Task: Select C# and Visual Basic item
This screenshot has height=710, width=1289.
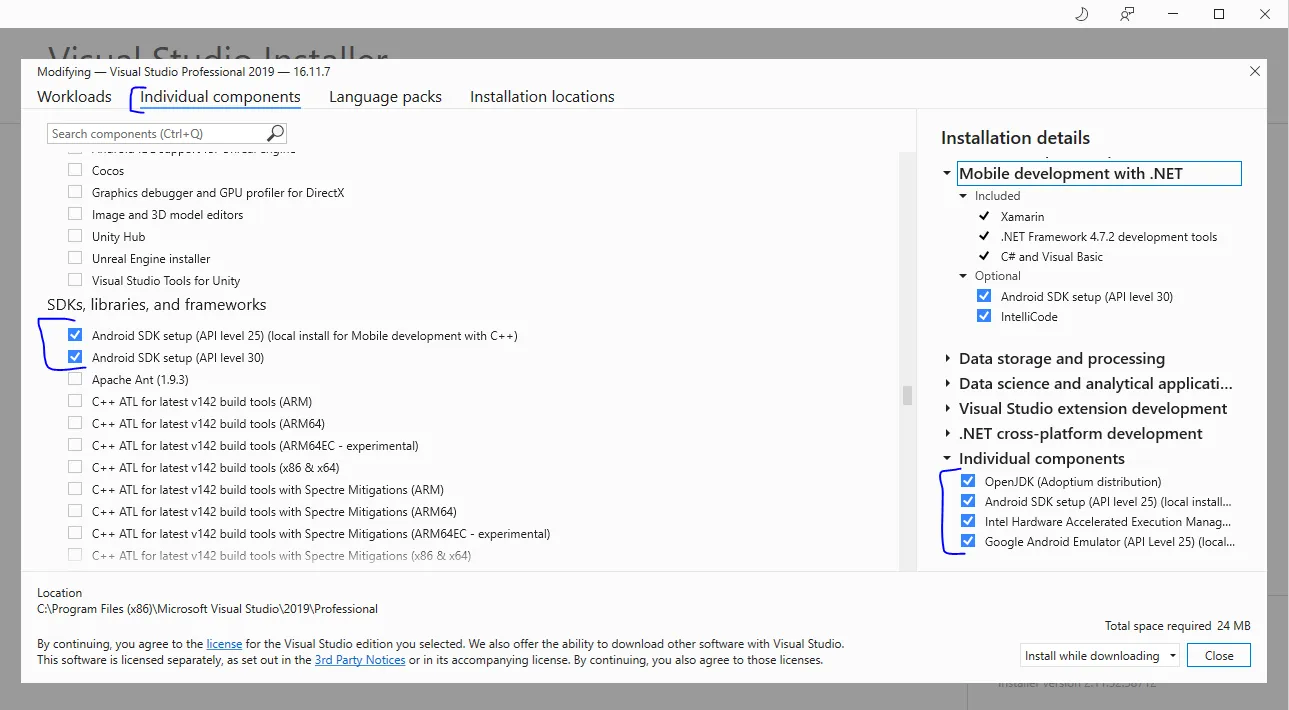Action: 1052,257
